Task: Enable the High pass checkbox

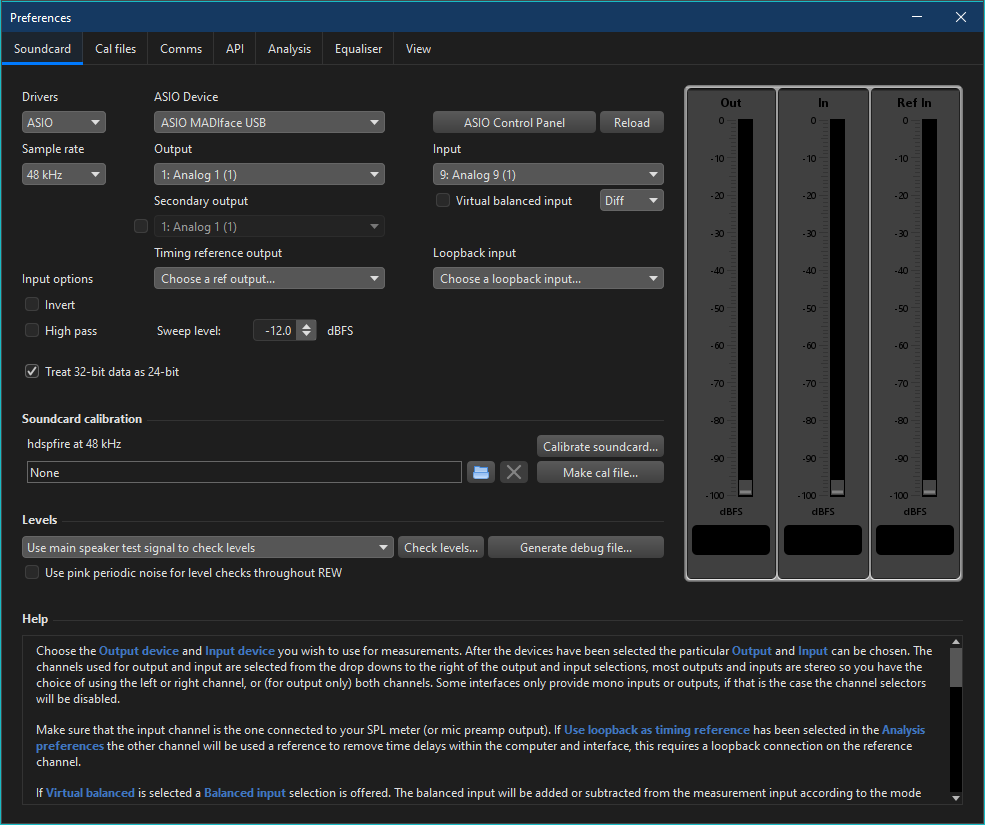Action: 33,331
